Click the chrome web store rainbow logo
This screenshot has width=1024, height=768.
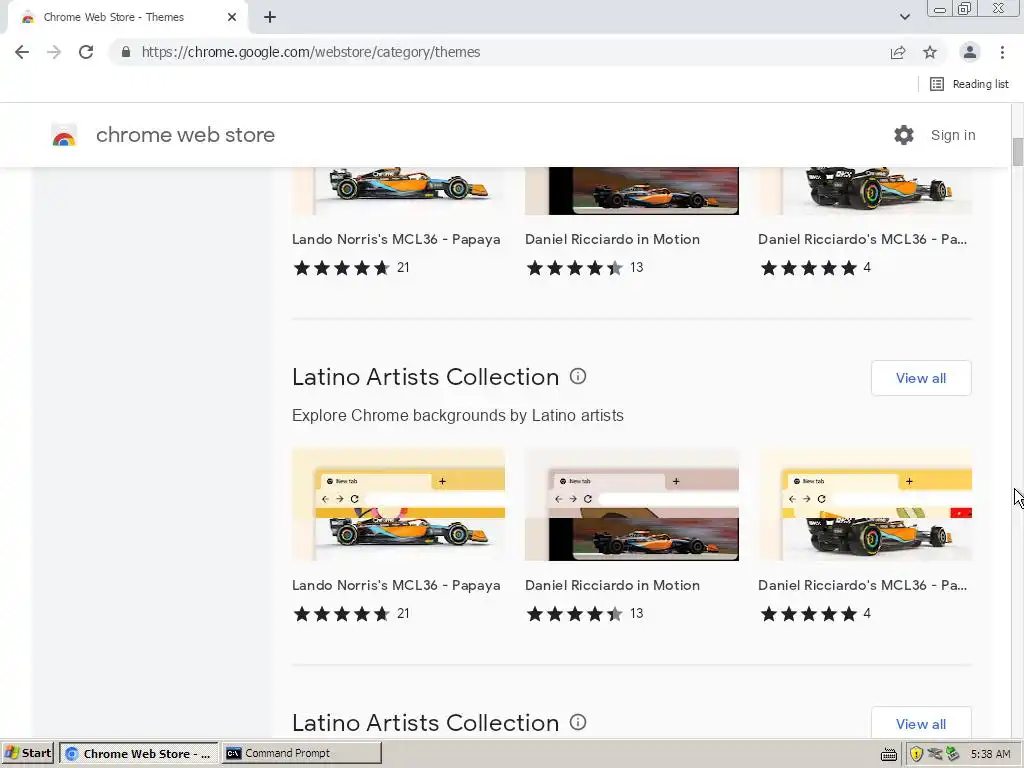point(64,135)
